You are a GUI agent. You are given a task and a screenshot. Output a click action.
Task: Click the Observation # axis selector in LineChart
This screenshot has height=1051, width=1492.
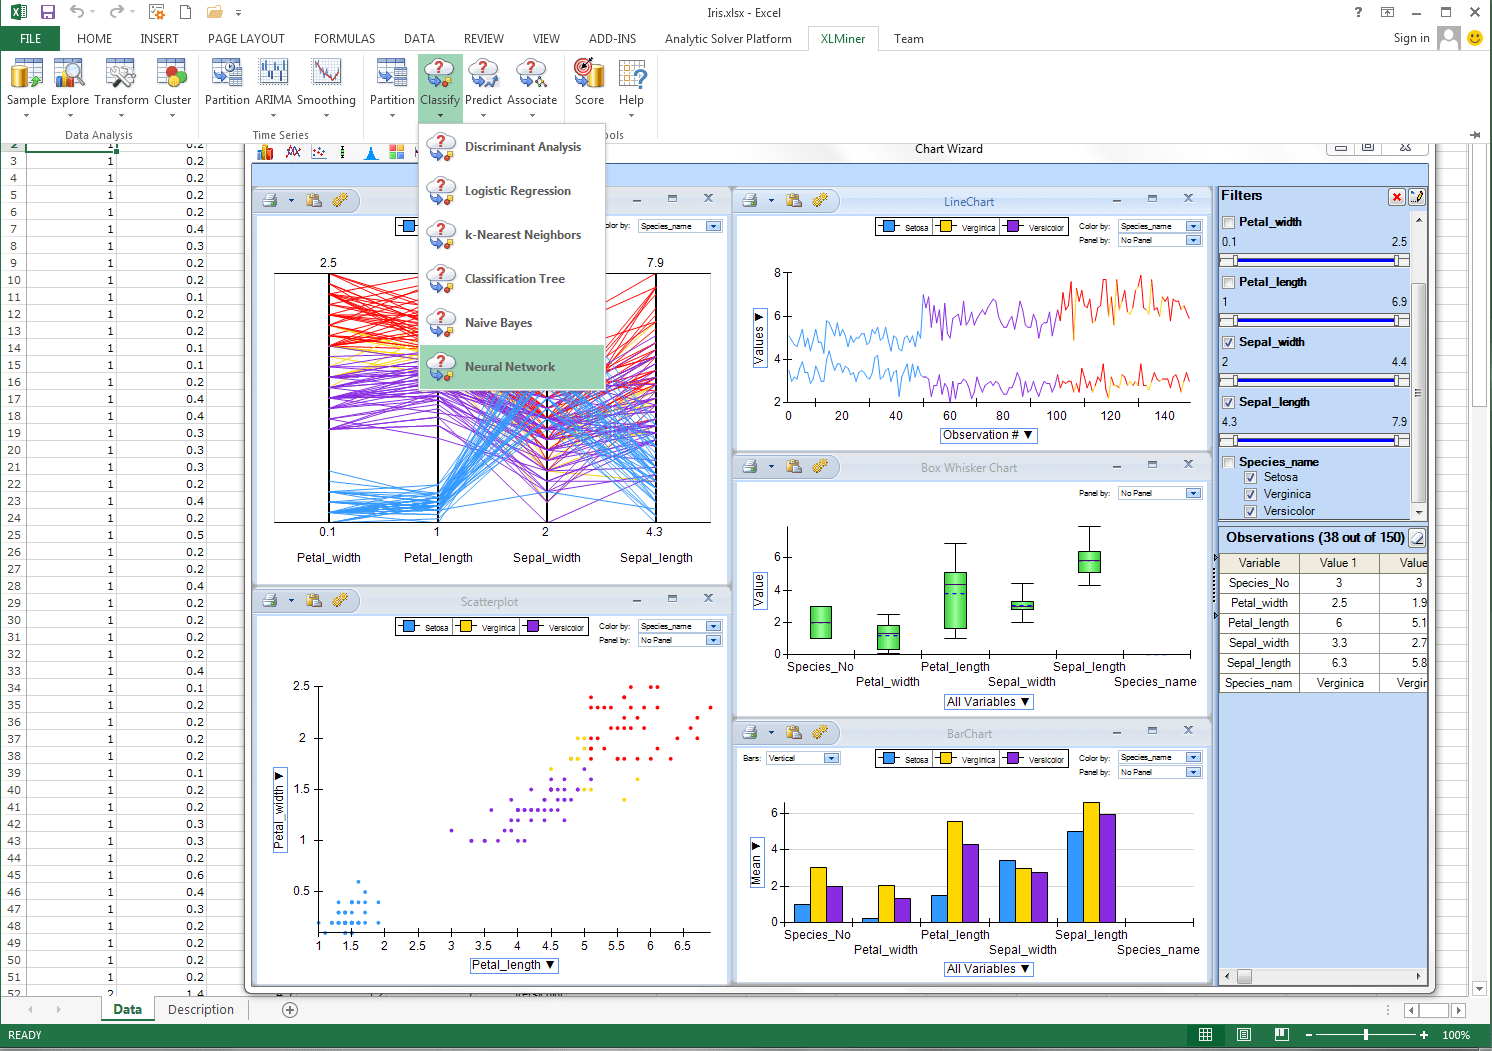point(988,435)
